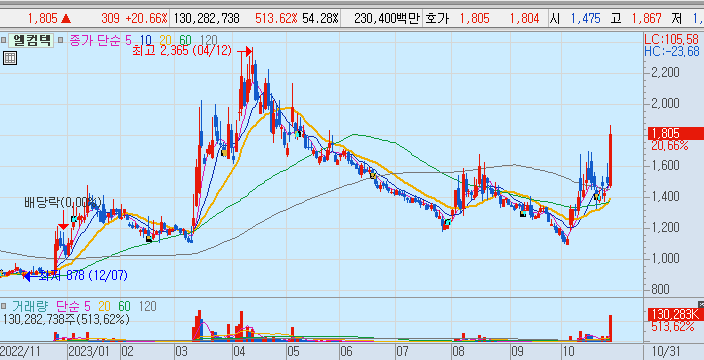Toggle the gray square left of 엘컴텍
The image size is (704, 360).
(4, 41)
